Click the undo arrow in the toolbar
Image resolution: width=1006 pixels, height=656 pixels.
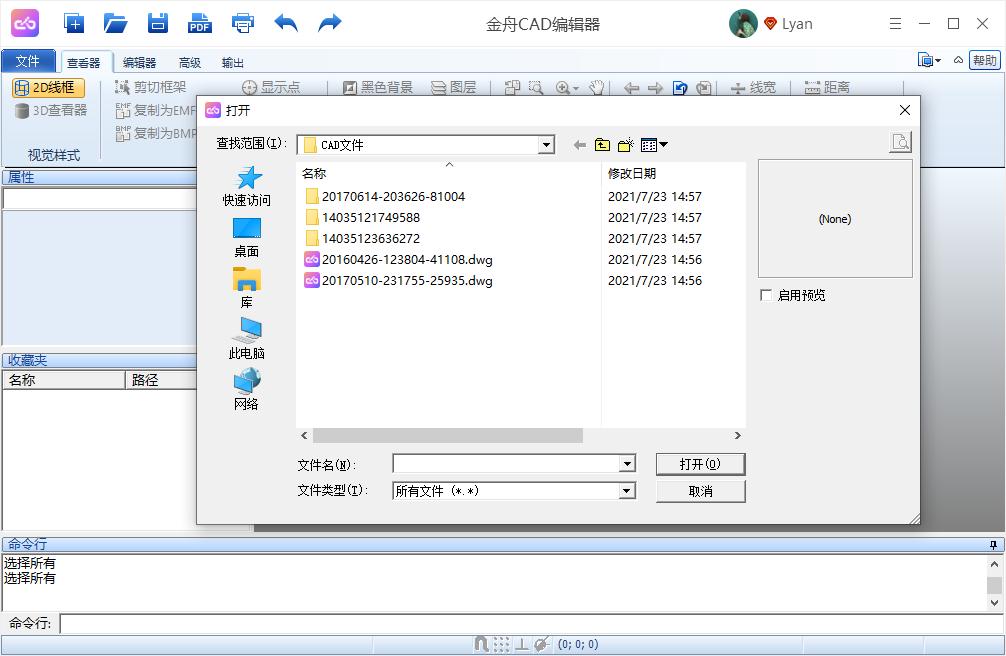[286, 22]
